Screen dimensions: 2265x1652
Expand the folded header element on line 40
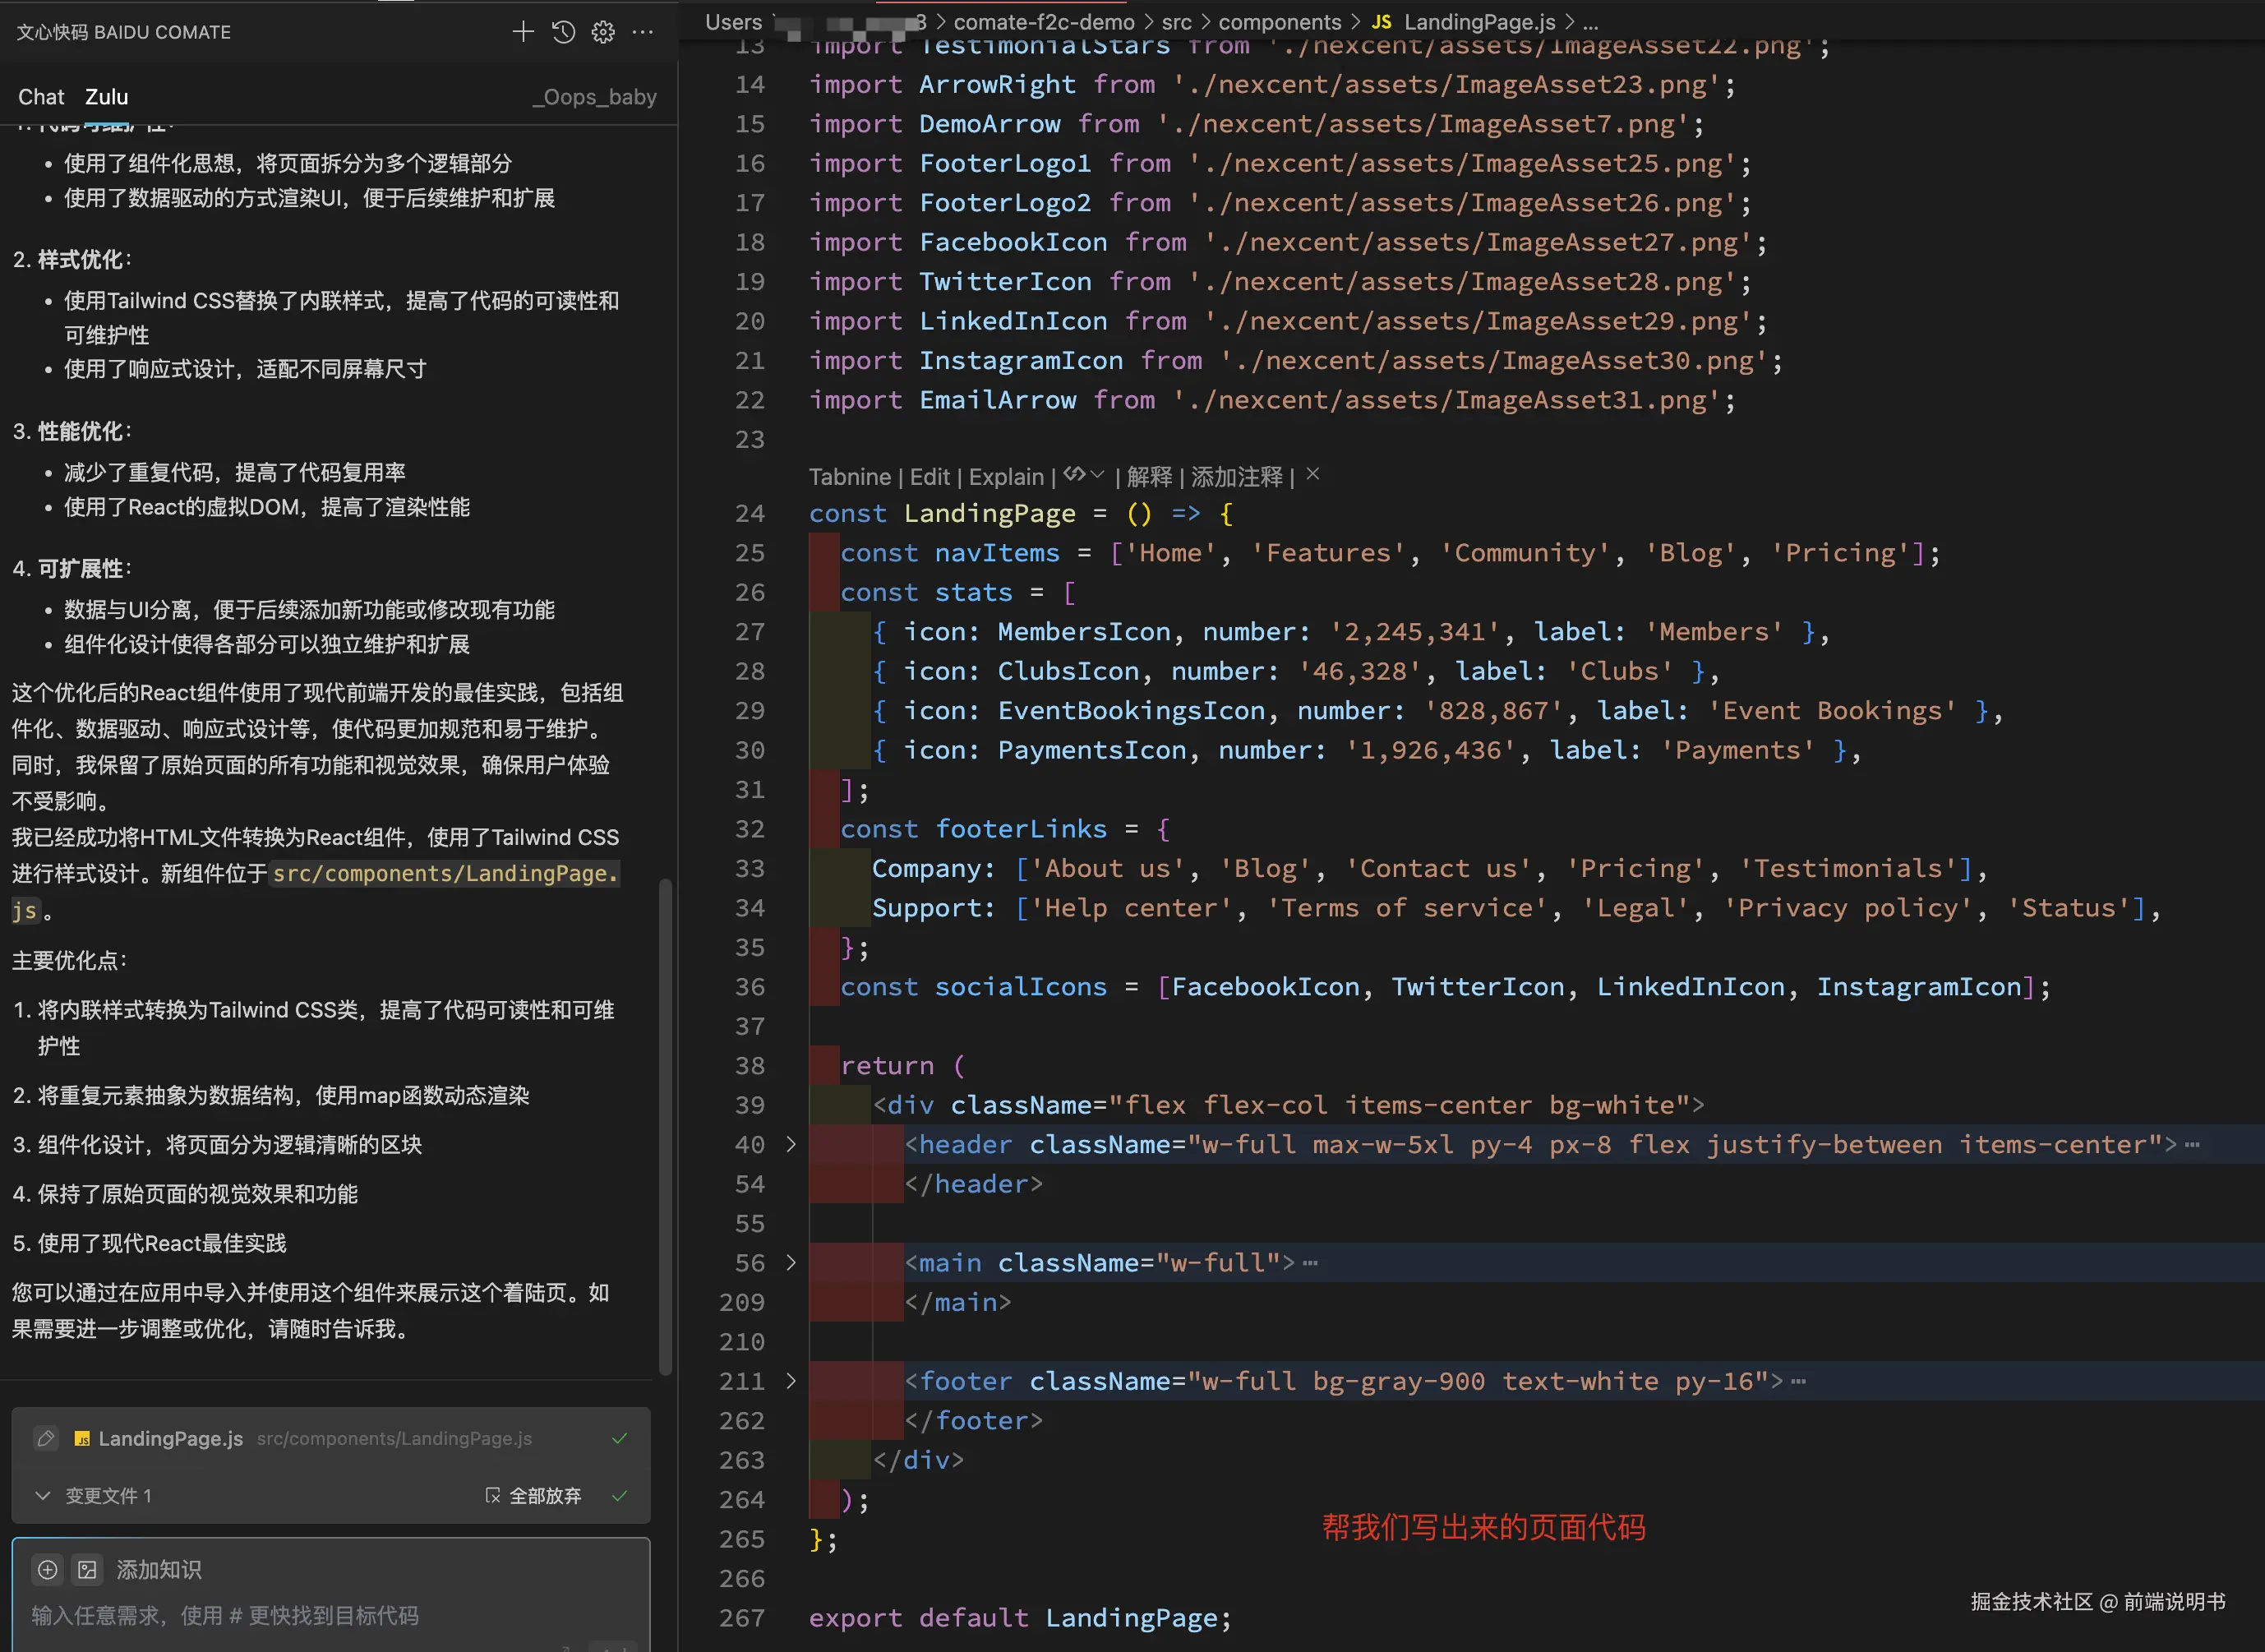[x=791, y=1144]
